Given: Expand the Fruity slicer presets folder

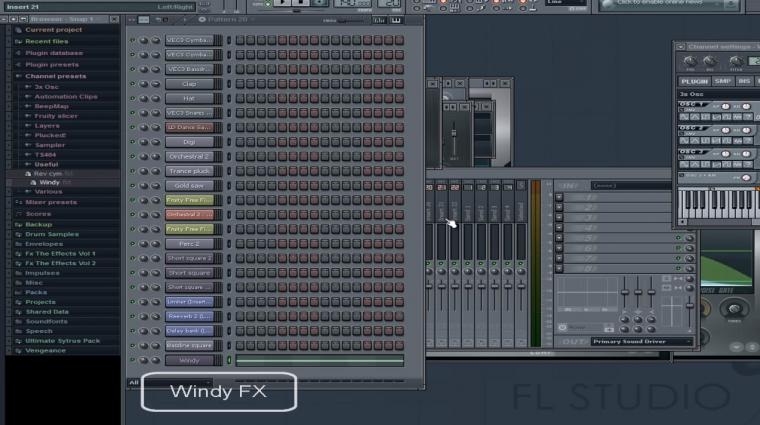Looking at the screenshot, I should 28,116.
